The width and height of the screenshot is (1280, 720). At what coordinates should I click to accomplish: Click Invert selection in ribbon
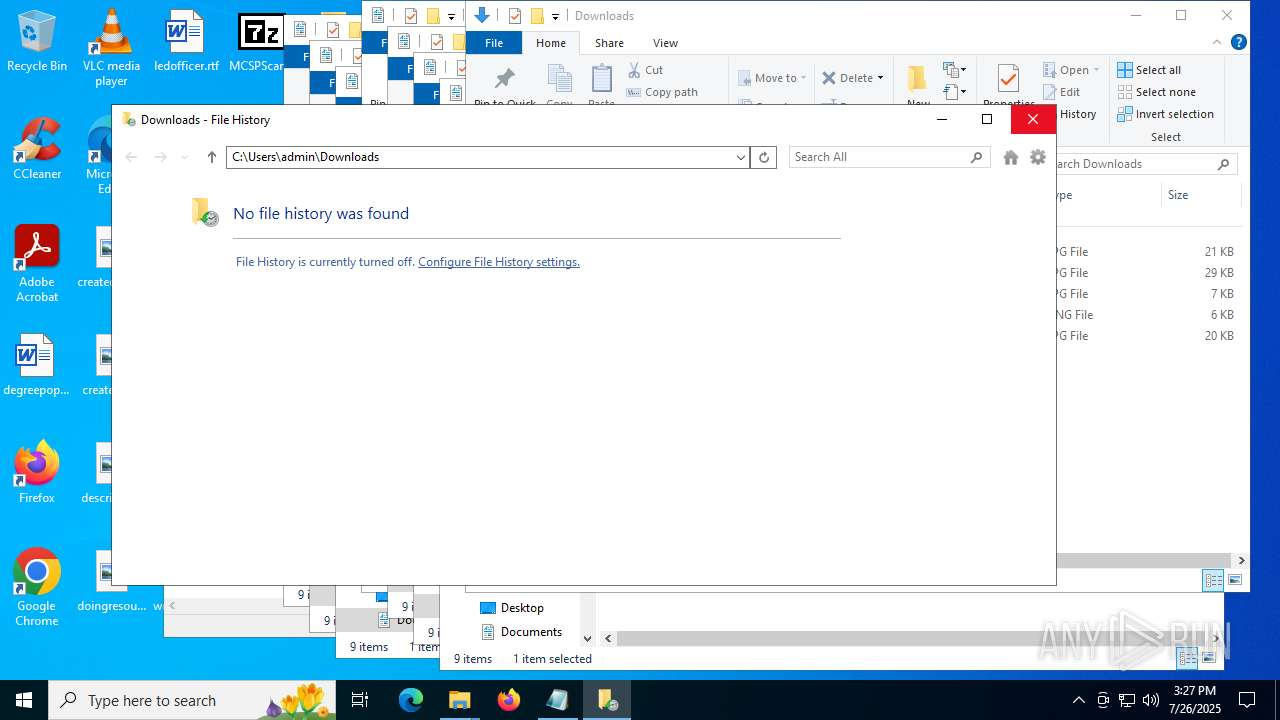tap(1165, 114)
